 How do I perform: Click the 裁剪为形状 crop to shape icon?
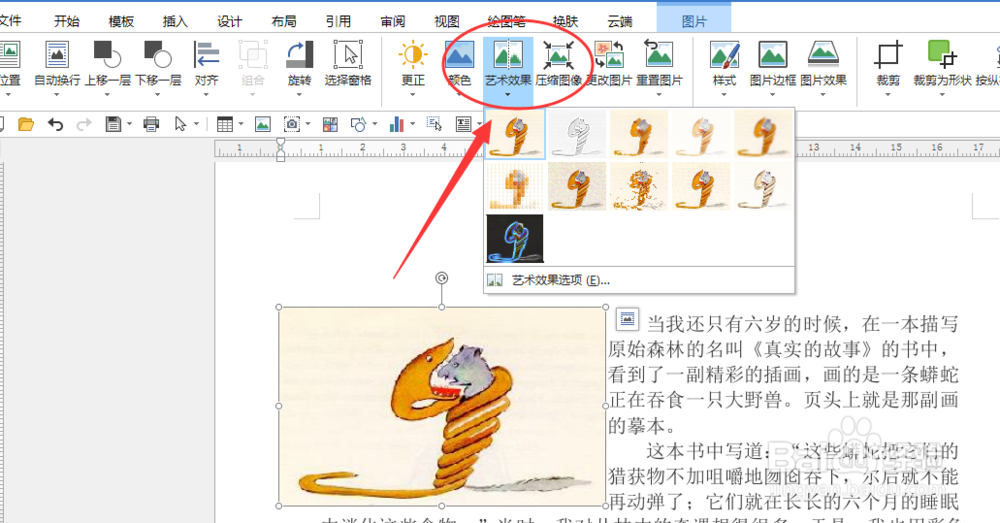(x=942, y=55)
